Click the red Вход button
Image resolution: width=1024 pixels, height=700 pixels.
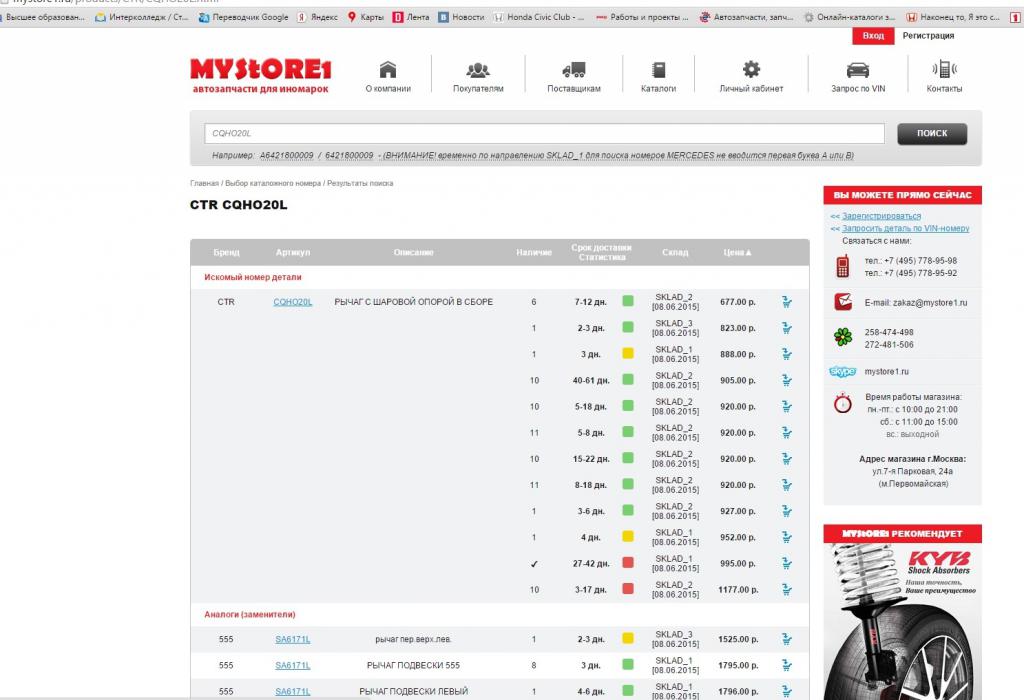[873, 36]
